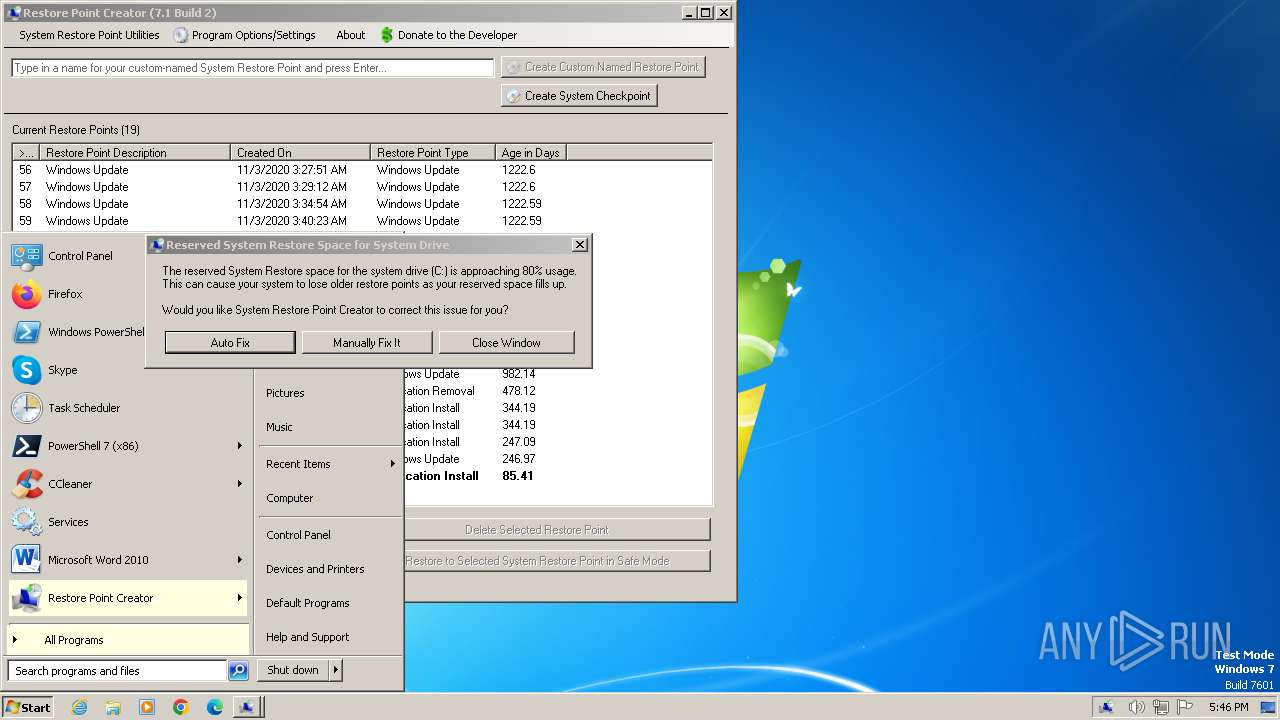Click the Start button
The image size is (1280, 720).
(28, 707)
